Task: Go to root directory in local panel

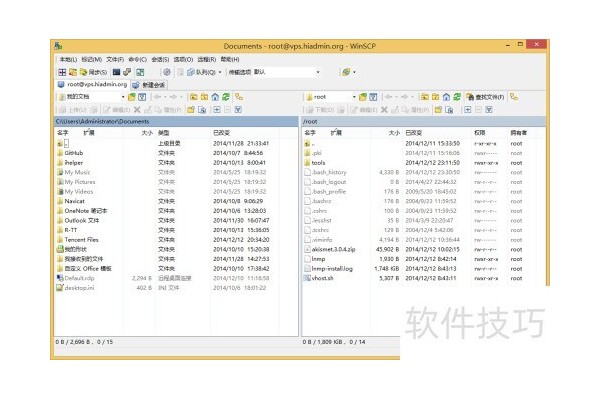Action: [204, 97]
